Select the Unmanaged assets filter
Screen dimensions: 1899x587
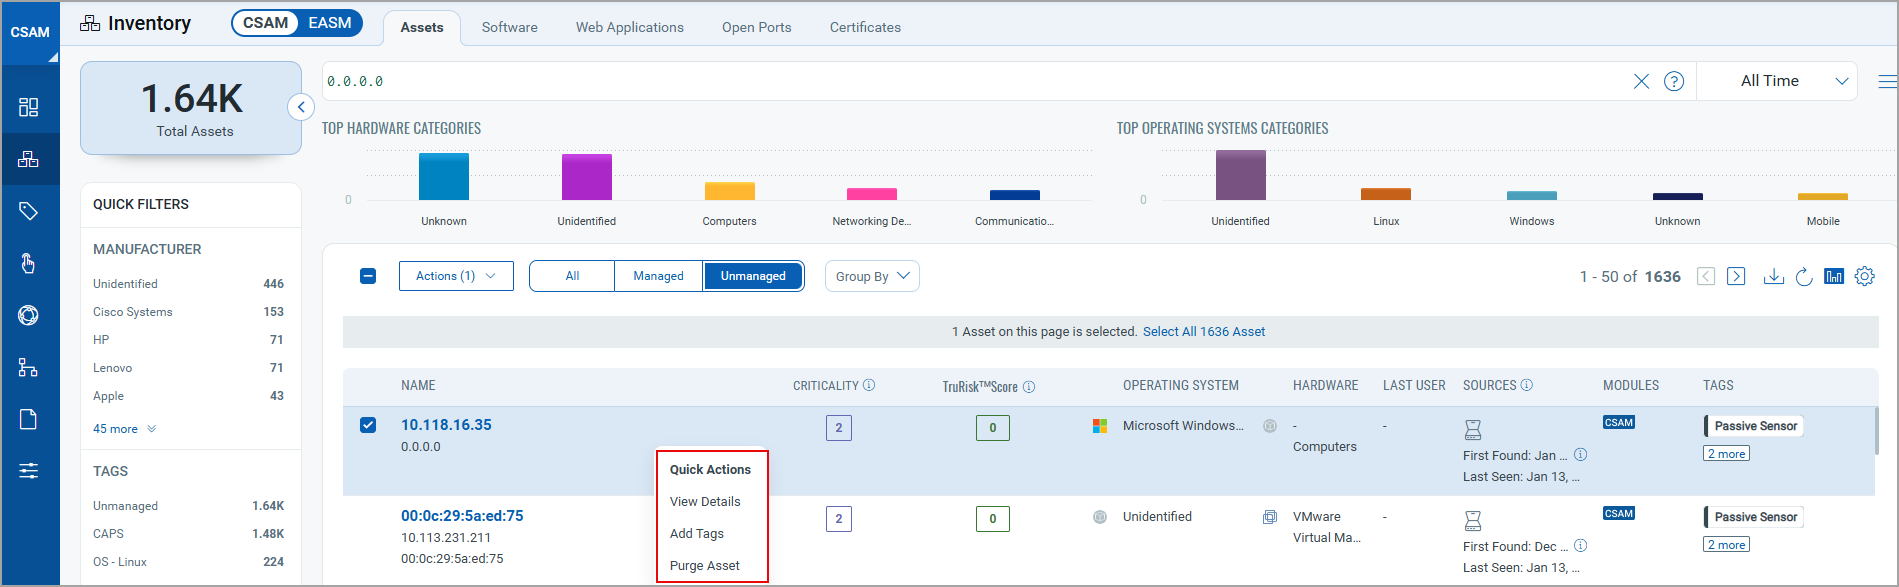pyautogui.click(x=753, y=276)
